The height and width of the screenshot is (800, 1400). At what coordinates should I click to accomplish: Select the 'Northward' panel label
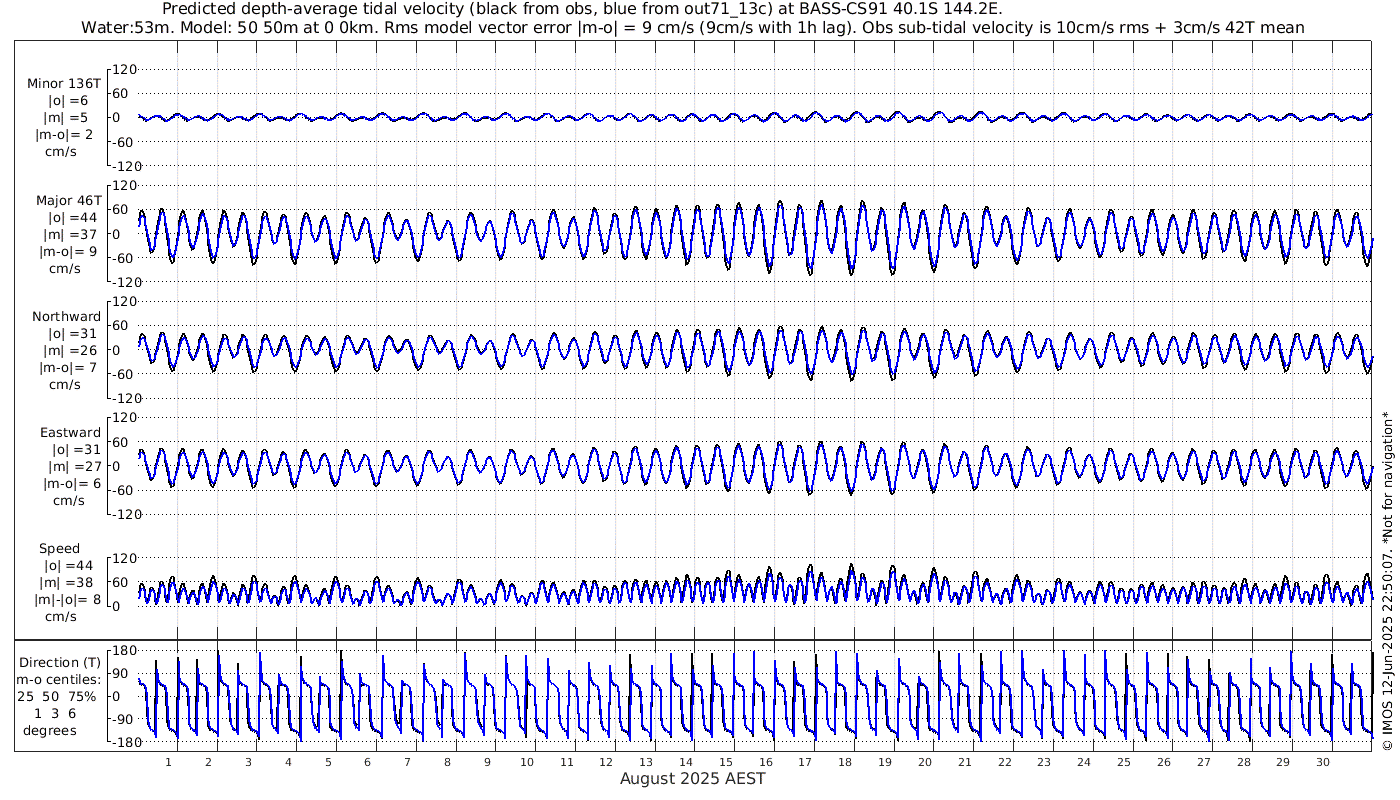point(66,316)
